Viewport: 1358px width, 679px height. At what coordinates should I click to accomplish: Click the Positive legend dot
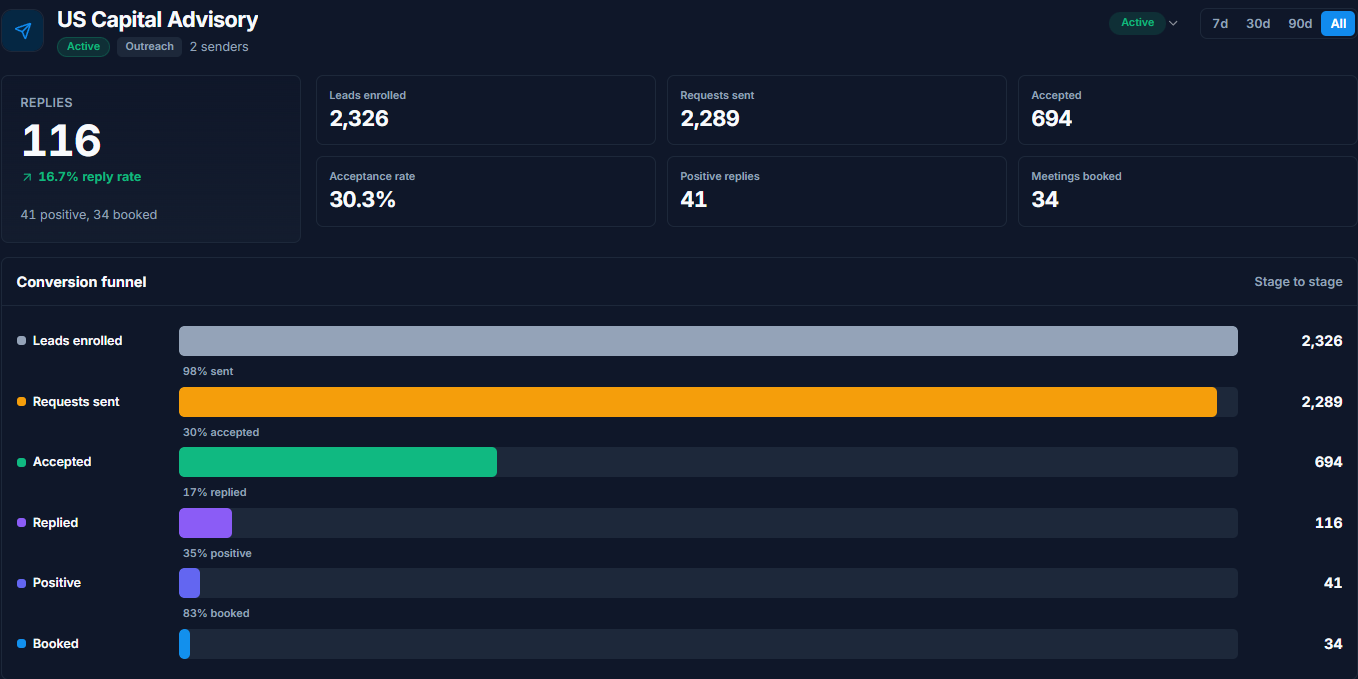pos(22,583)
